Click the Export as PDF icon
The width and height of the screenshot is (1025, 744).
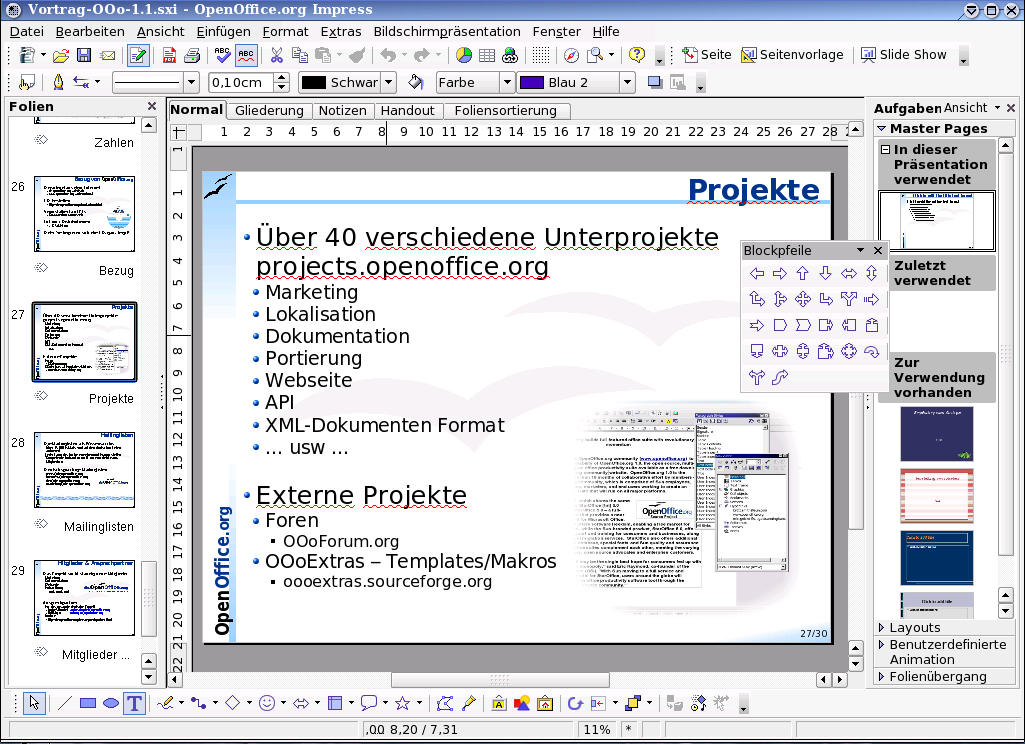coord(169,55)
